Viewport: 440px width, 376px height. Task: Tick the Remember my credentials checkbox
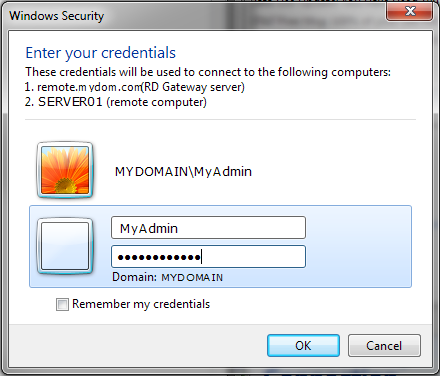tap(62, 304)
